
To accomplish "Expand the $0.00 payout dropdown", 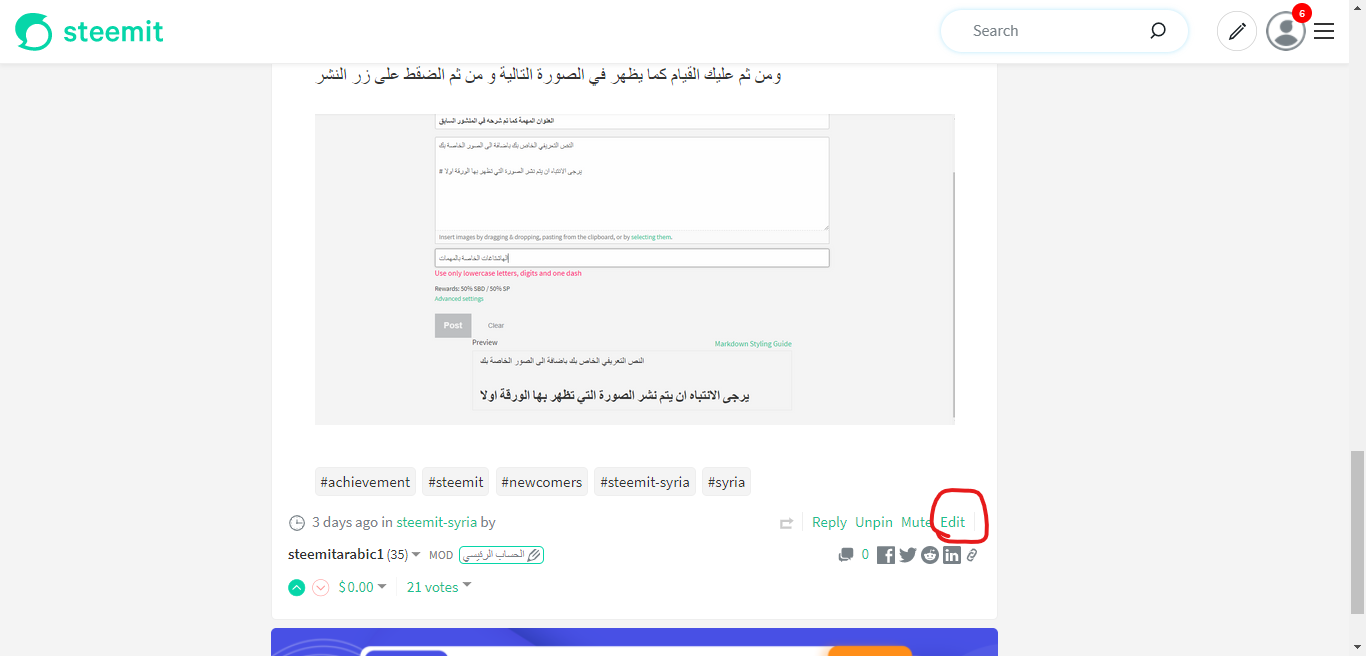I will pyautogui.click(x=362, y=587).
